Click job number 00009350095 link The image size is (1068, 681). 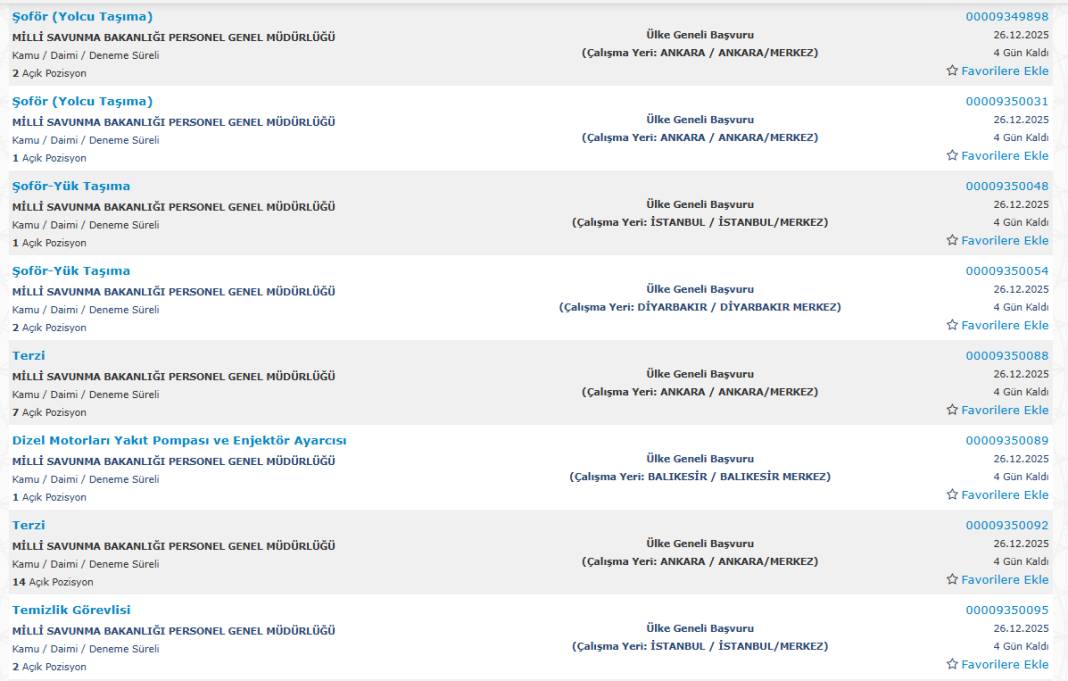(x=1007, y=610)
